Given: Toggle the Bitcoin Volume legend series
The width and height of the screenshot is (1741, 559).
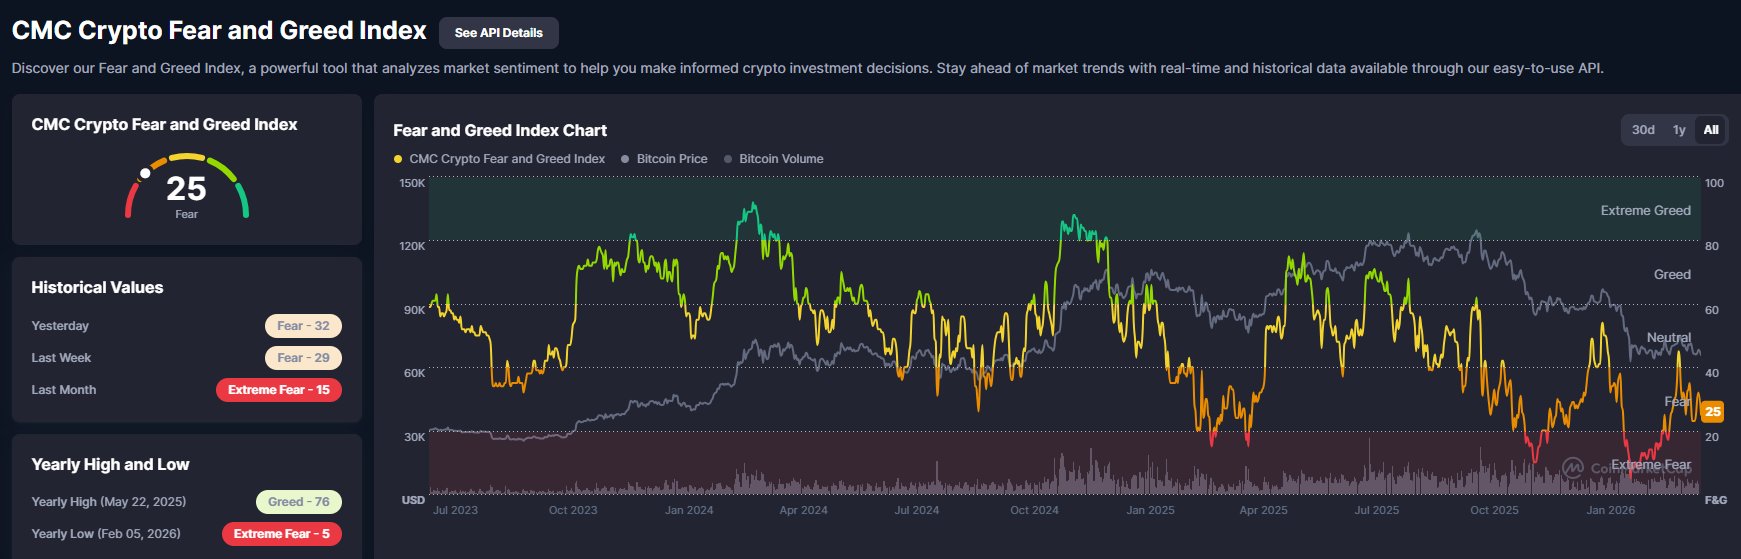Looking at the screenshot, I should pos(773,159).
